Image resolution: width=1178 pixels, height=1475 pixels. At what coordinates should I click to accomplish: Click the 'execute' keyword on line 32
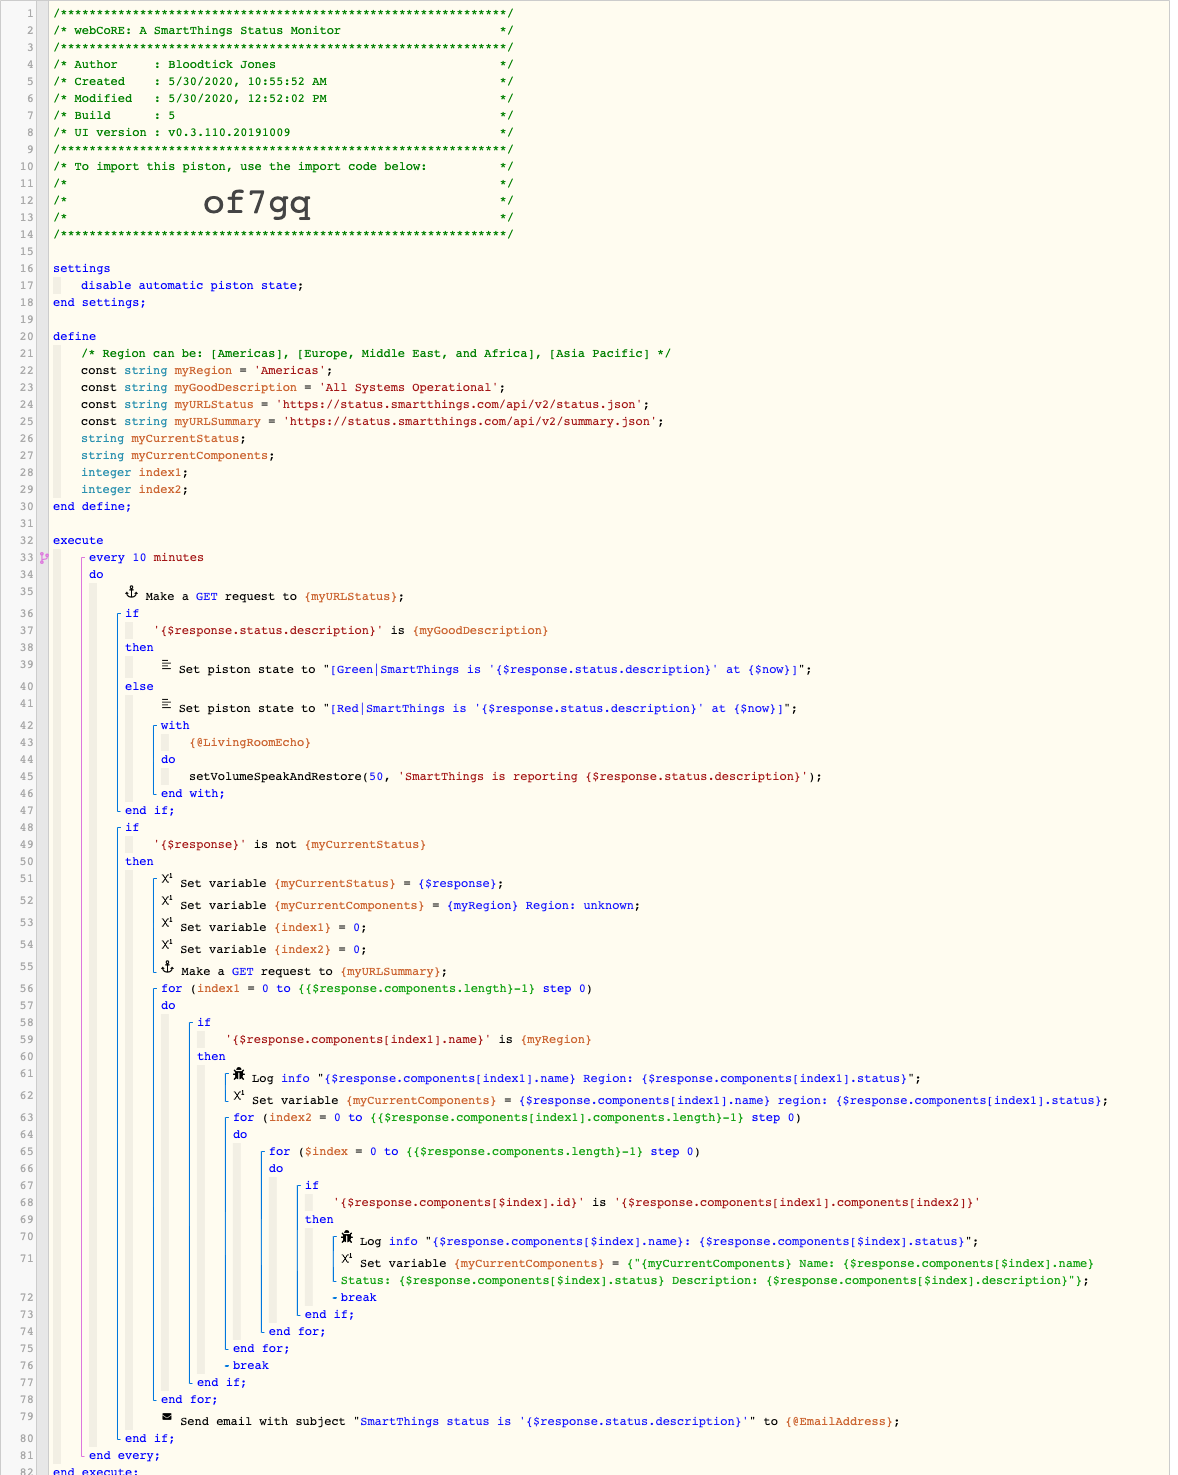tap(78, 541)
